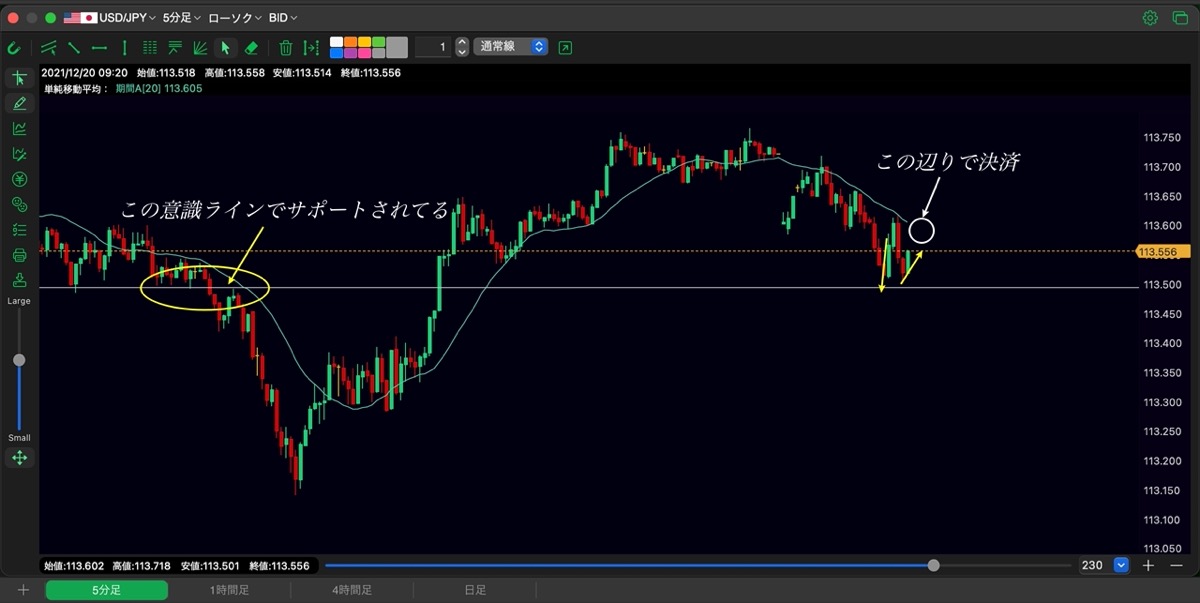The width and height of the screenshot is (1200, 603).
Task: Click the magnet snap icon in toolbar
Action: (x=14, y=47)
